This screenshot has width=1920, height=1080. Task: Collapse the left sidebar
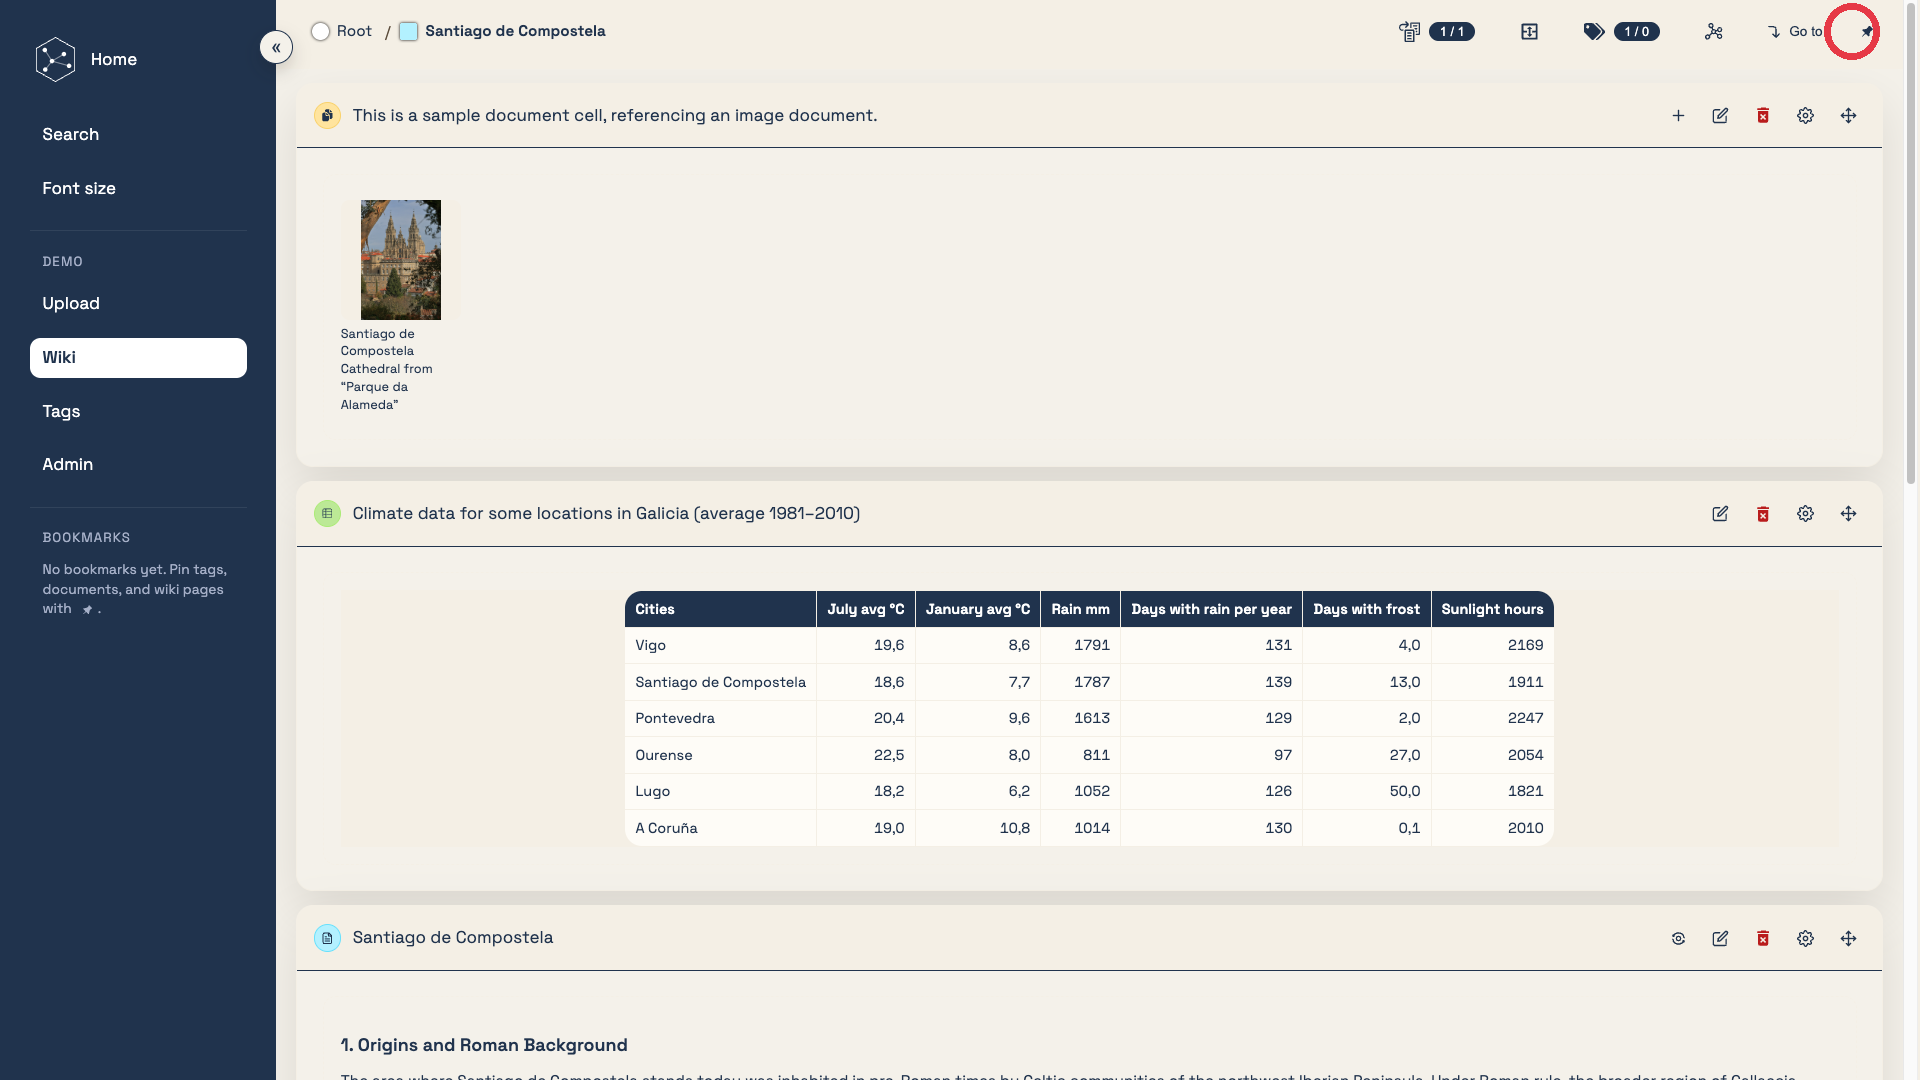(x=276, y=47)
